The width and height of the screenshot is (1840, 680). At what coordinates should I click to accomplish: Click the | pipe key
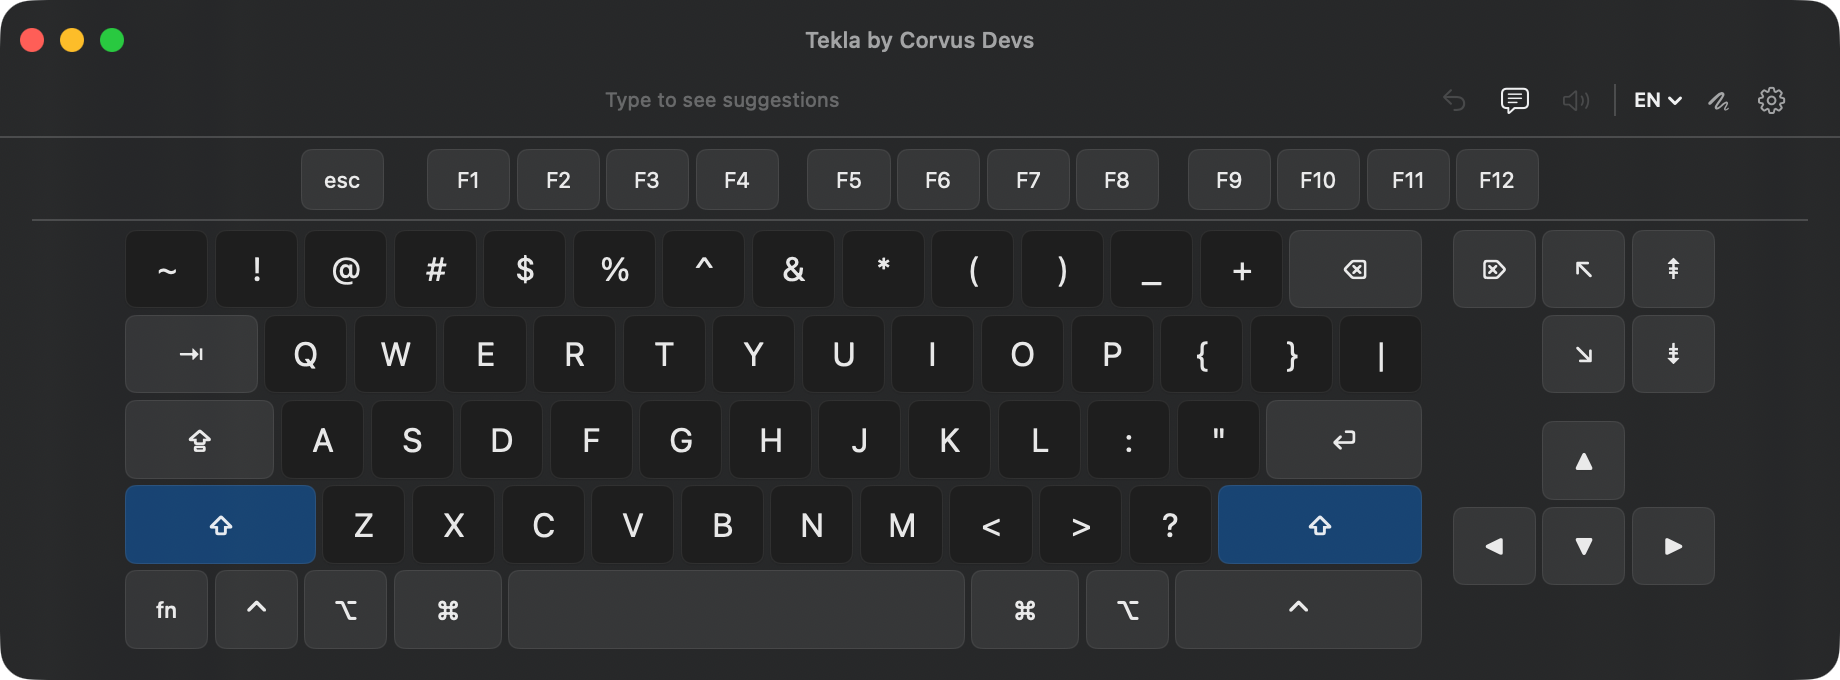[1380, 354]
